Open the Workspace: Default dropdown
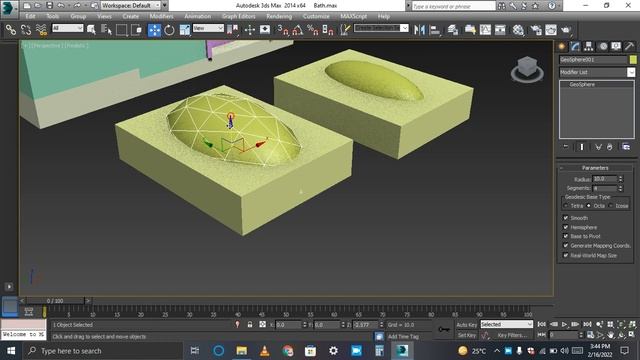640x360 pixels. tap(131, 6)
